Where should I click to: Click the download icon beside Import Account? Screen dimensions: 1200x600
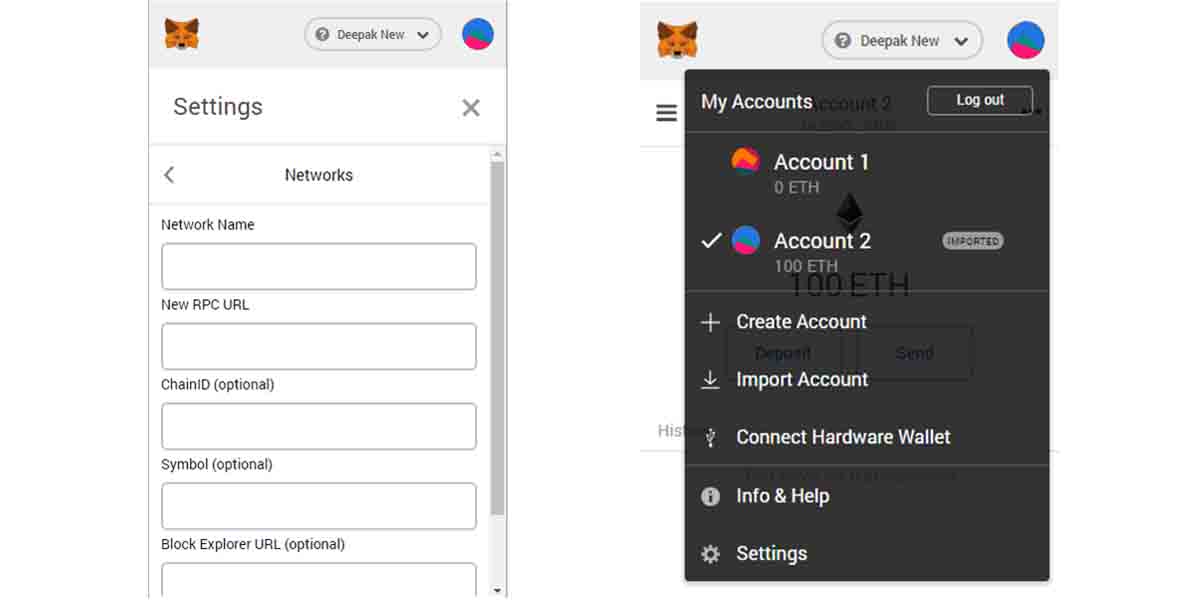(710, 380)
